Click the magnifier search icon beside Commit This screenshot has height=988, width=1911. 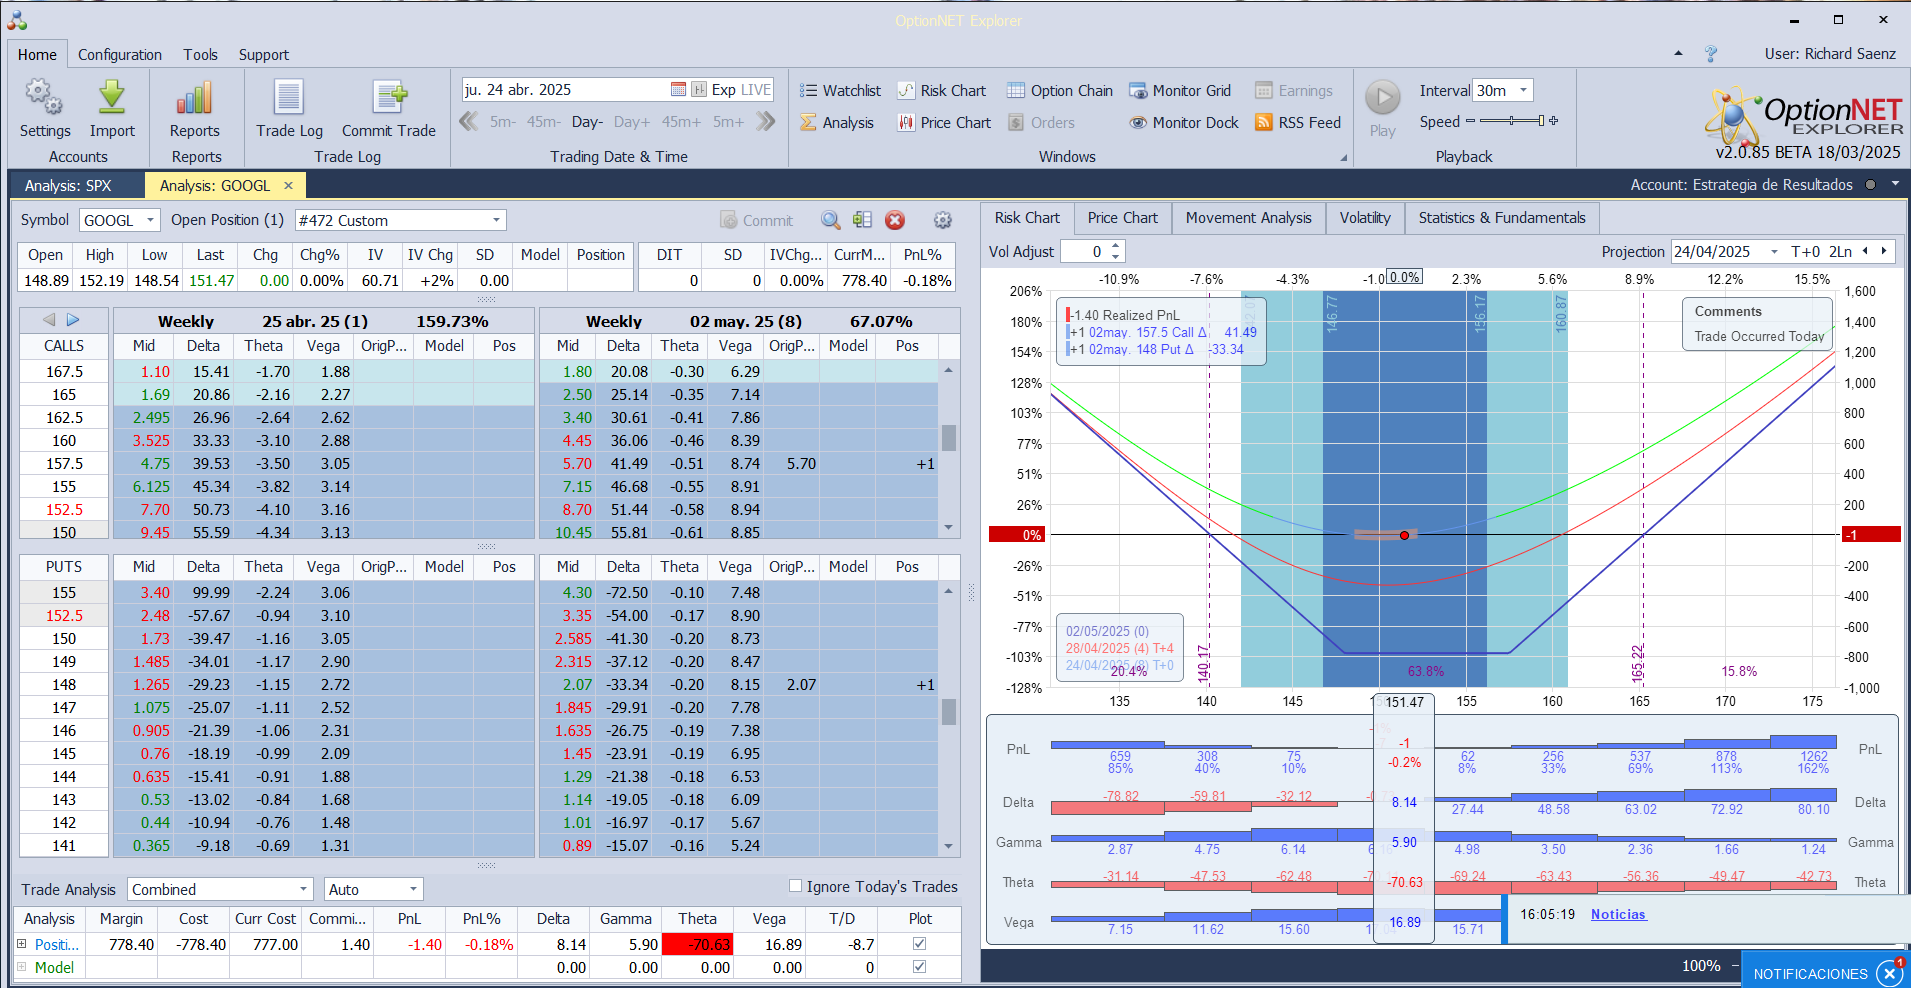[x=831, y=220]
